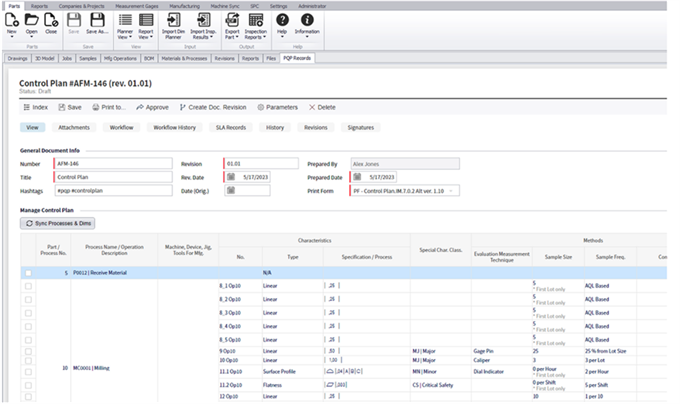Expand the Inspection Reports dropdown

click(255, 34)
